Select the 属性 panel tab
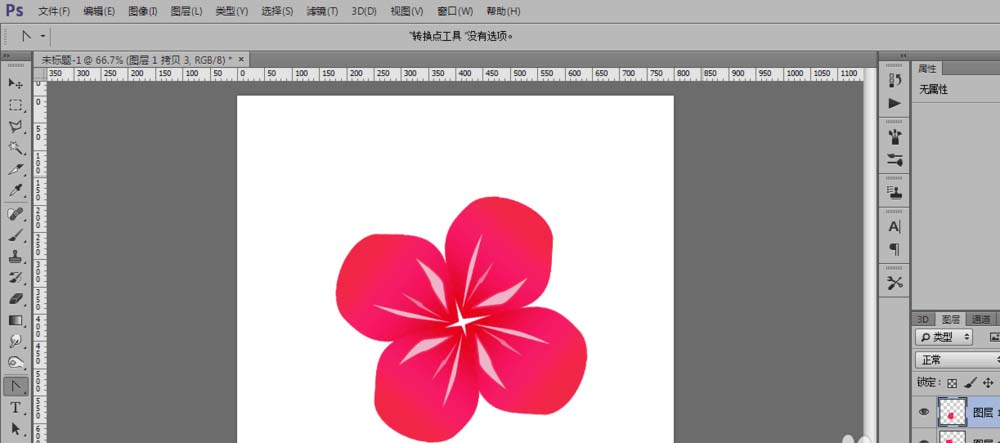1000x443 pixels. [x=927, y=69]
